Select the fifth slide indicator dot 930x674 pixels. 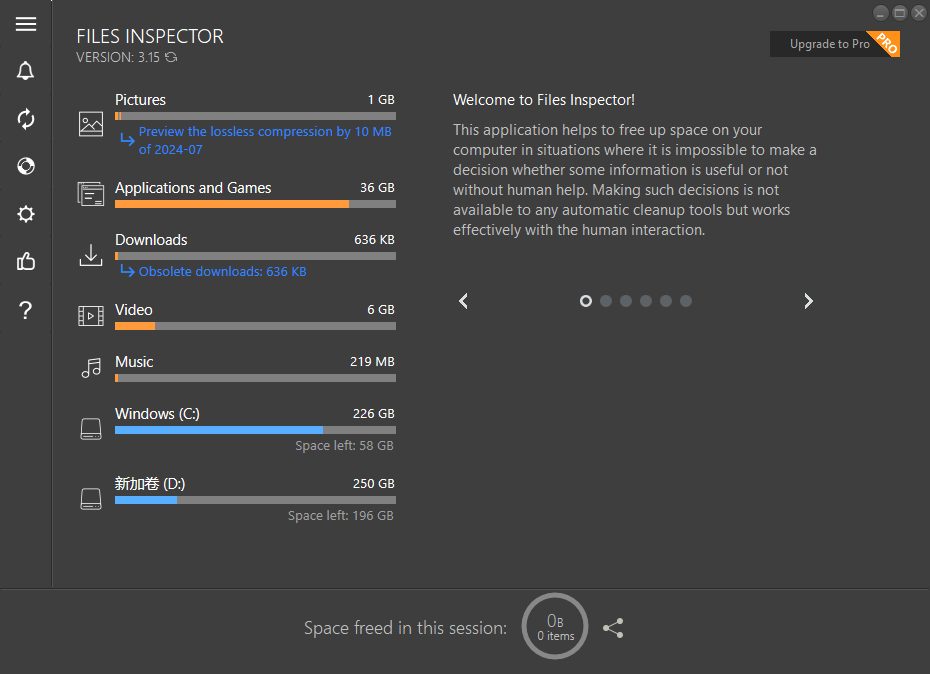tap(666, 301)
